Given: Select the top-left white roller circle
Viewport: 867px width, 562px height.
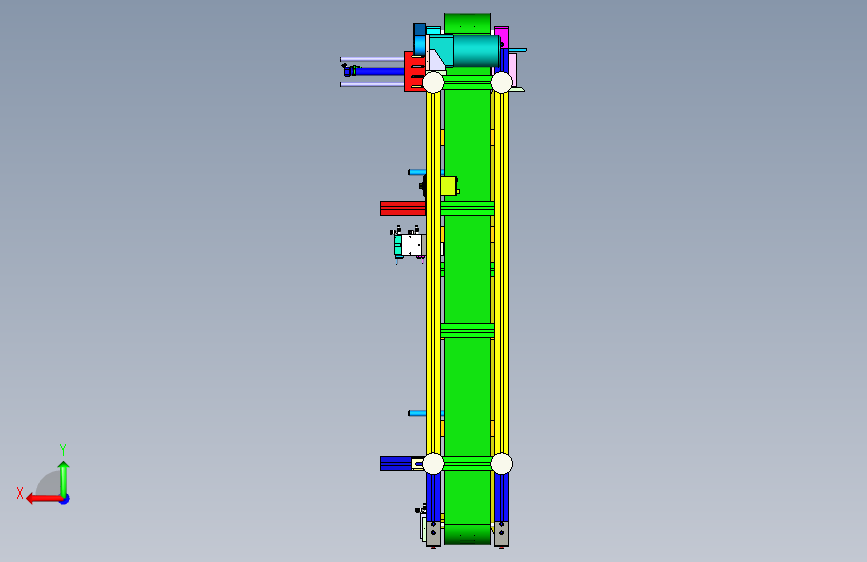Looking at the screenshot, I should [x=433, y=82].
